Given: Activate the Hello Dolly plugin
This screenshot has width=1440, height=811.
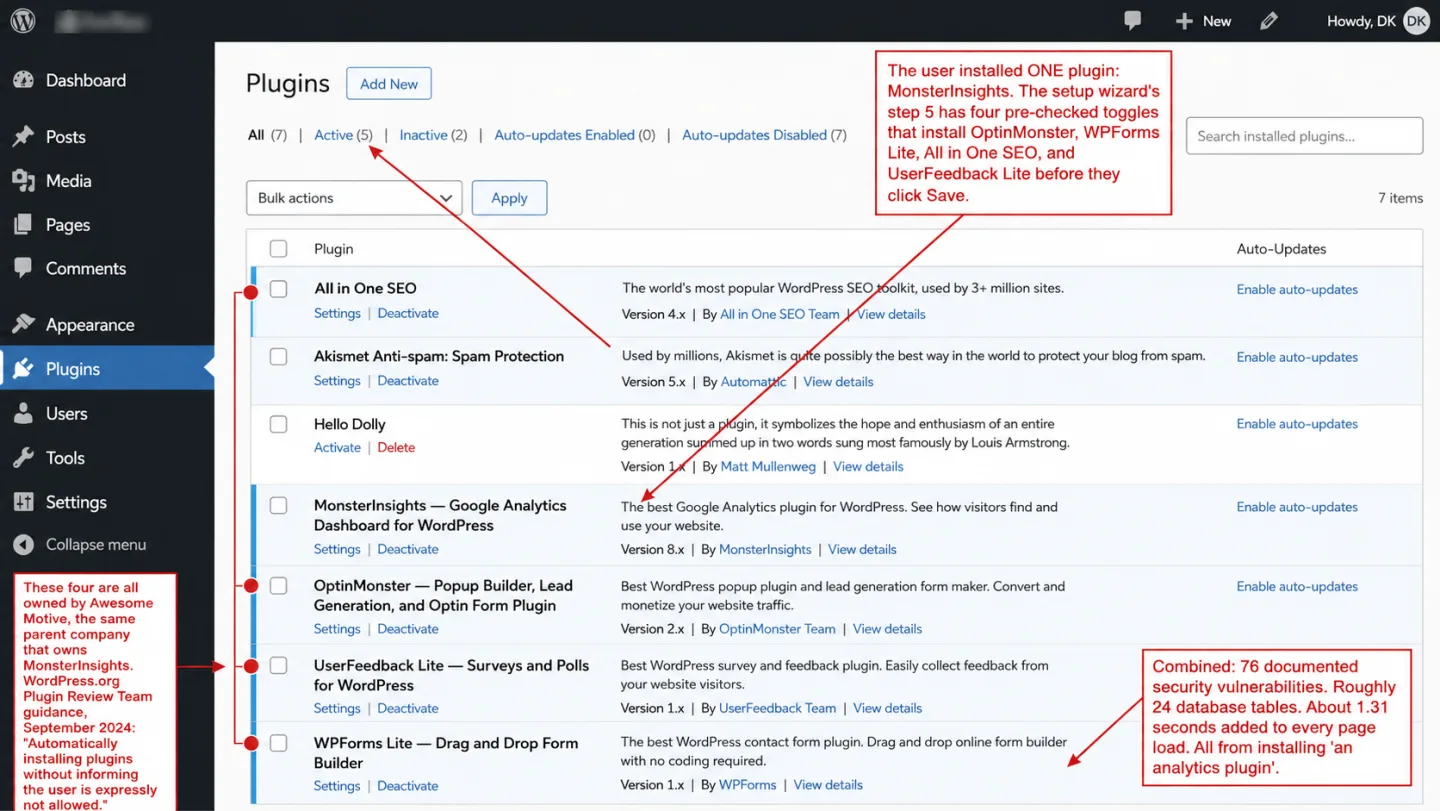Looking at the screenshot, I should pyautogui.click(x=337, y=447).
